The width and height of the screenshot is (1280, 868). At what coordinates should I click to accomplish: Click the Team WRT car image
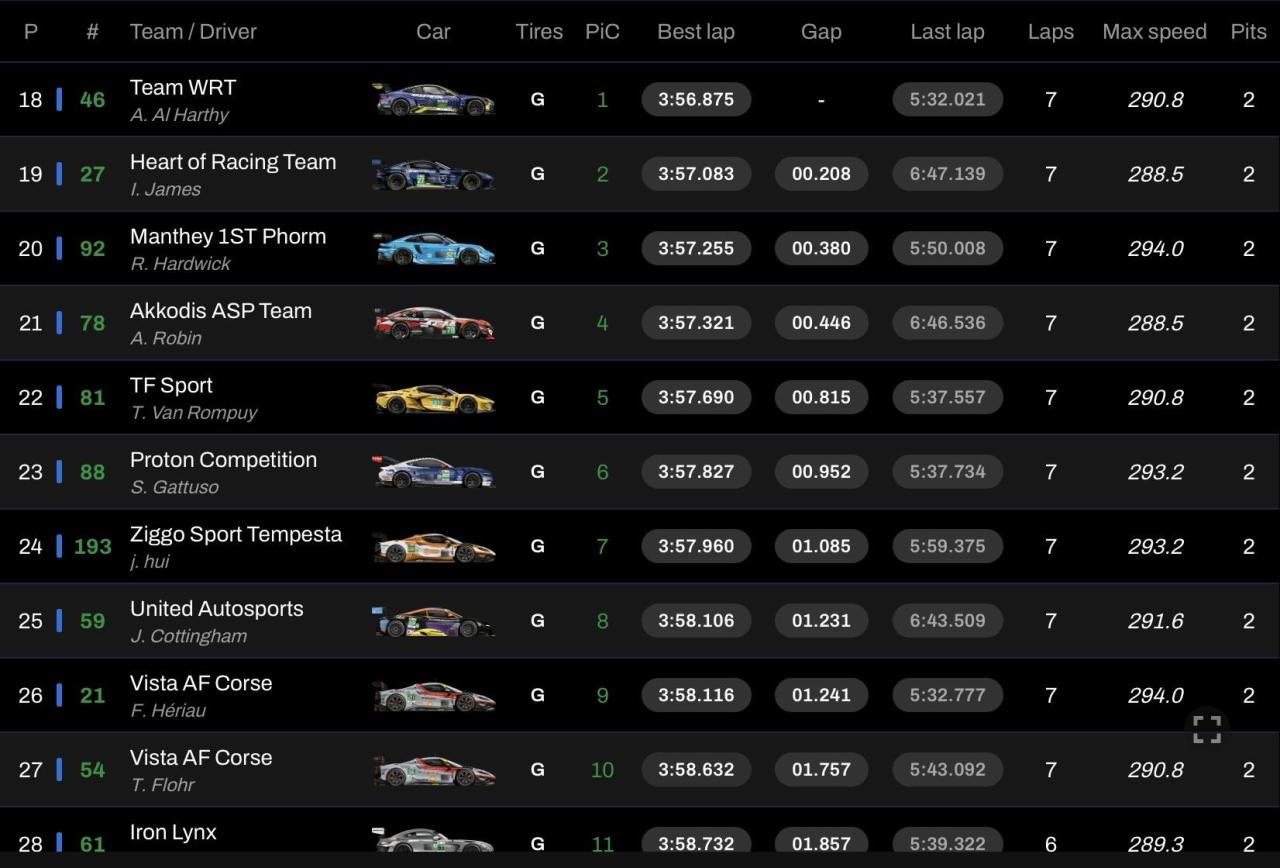[x=433, y=100]
